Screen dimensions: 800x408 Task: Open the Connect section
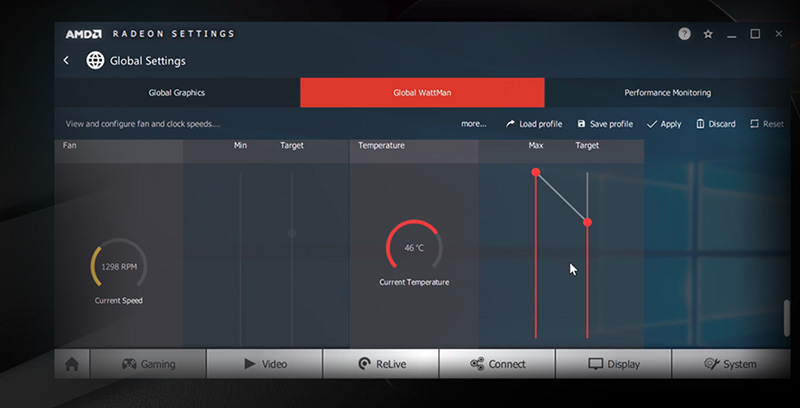[x=497, y=364]
